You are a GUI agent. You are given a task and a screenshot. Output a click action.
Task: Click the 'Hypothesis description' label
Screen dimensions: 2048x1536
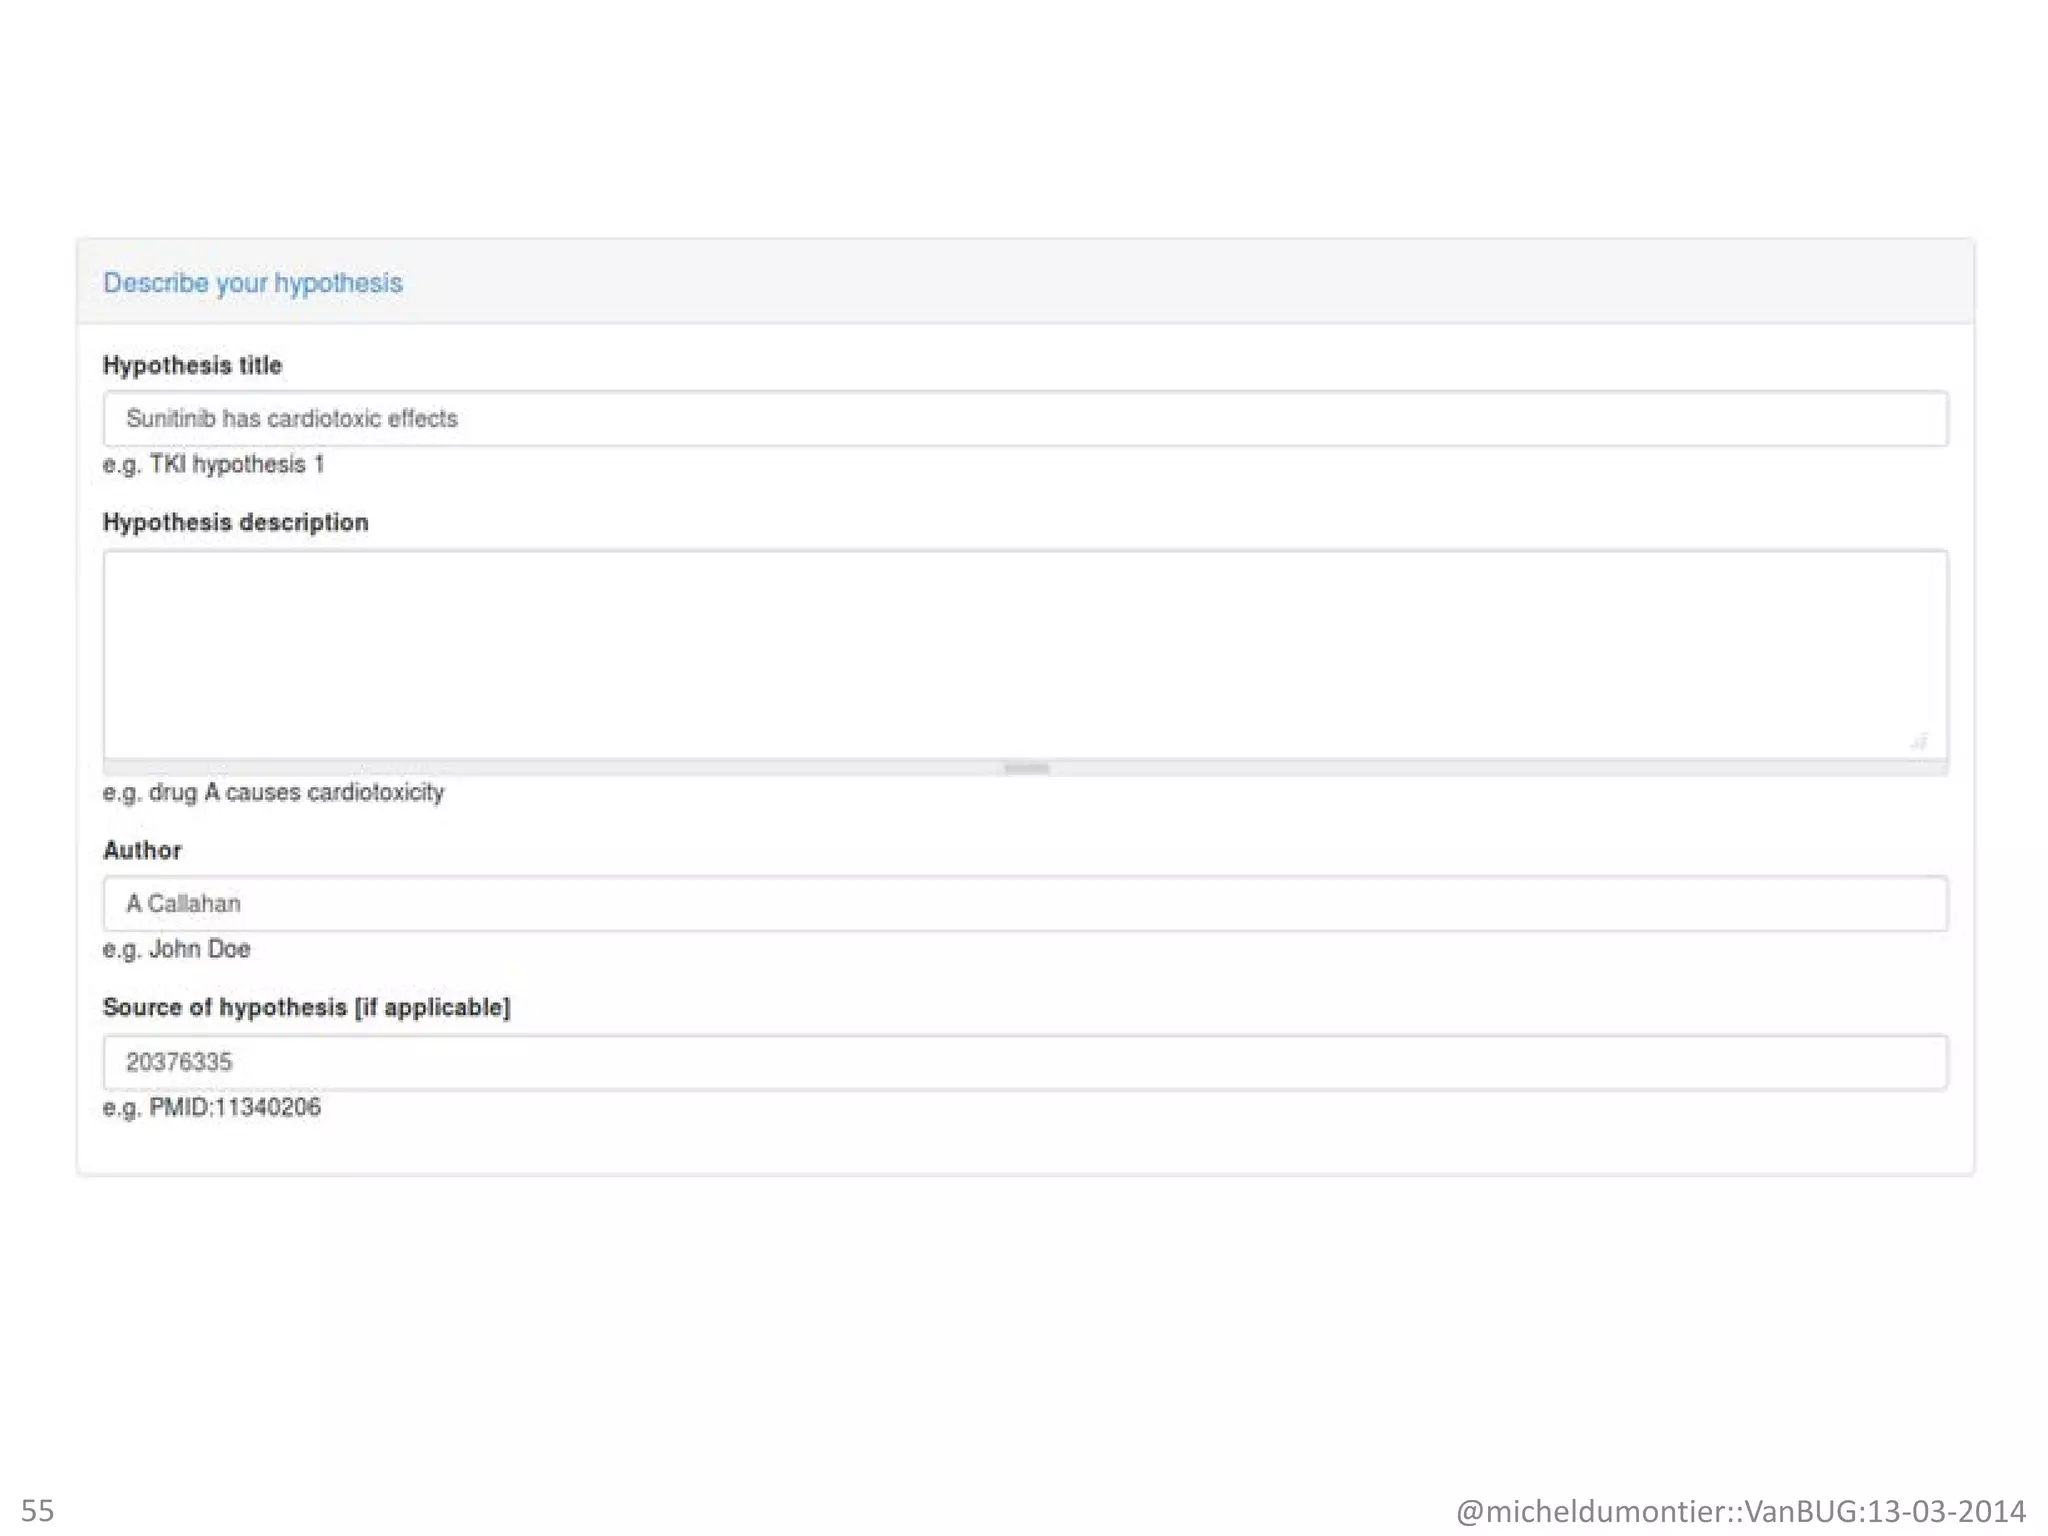coord(236,522)
